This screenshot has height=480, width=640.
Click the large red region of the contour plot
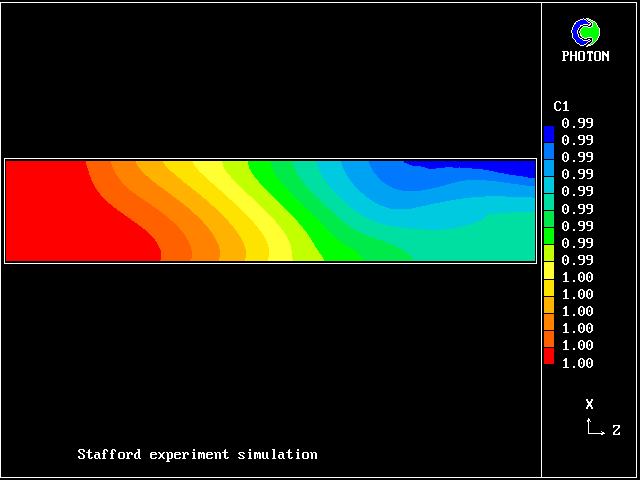point(60,210)
